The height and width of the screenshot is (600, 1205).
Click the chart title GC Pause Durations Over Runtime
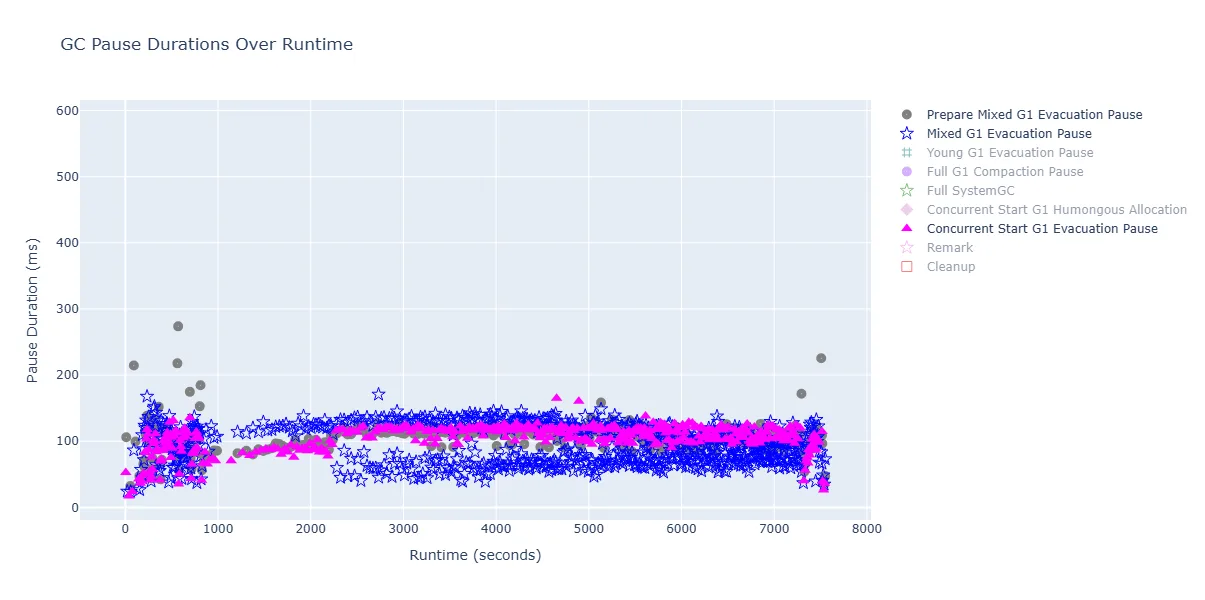tap(206, 45)
